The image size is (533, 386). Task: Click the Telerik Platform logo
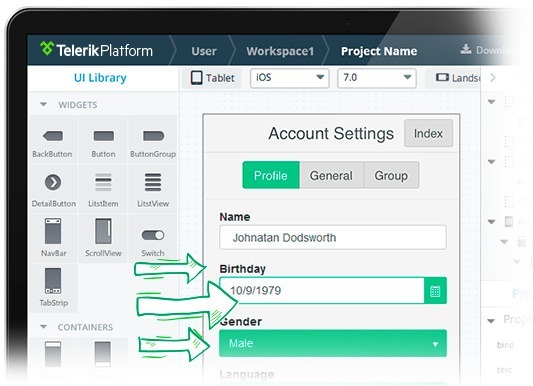[x=96, y=50]
